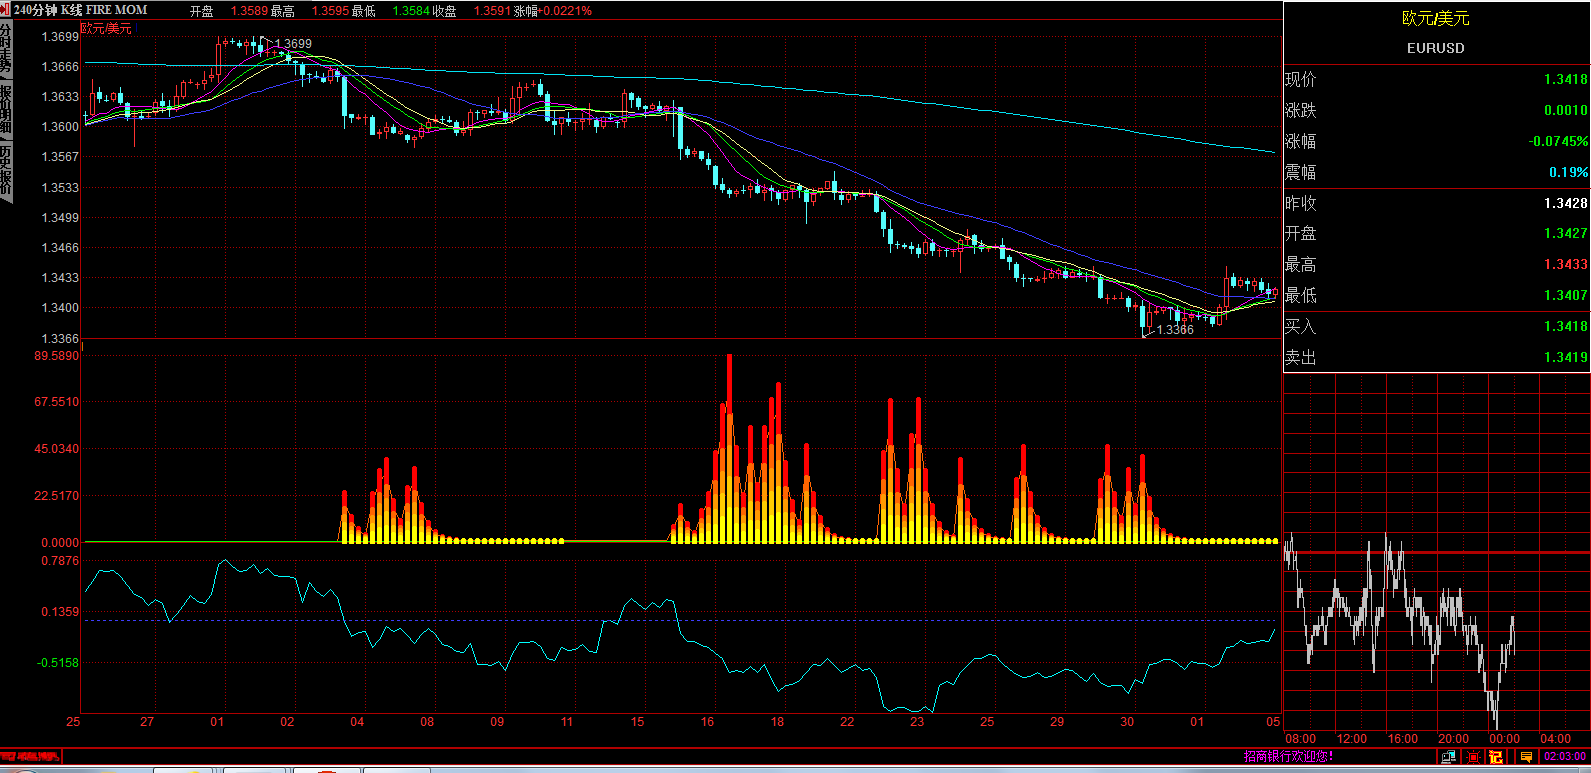Click the 涨跌 value 0.0010
The width and height of the screenshot is (1591, 773).
[1565, 110]
